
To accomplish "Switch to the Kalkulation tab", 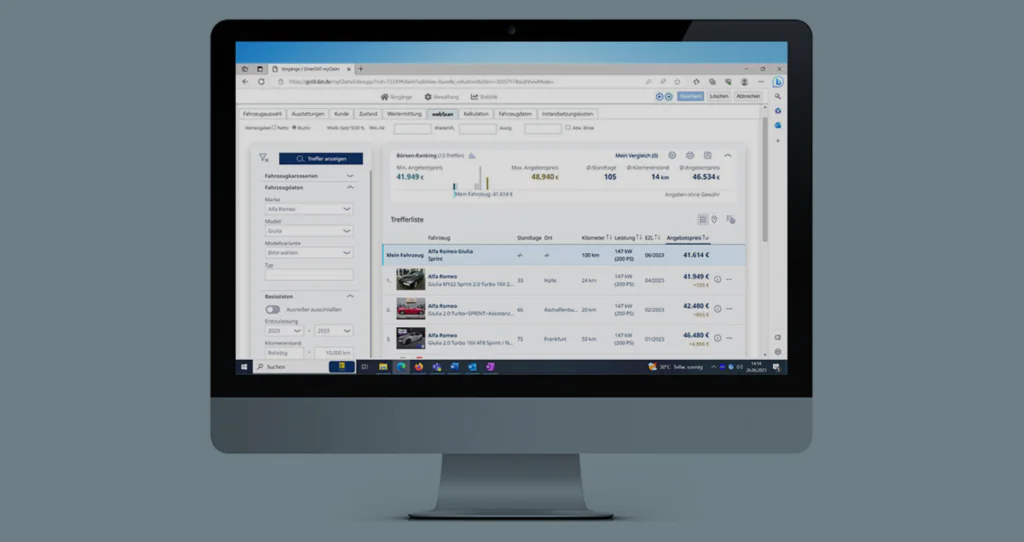I will pos(476,114).
